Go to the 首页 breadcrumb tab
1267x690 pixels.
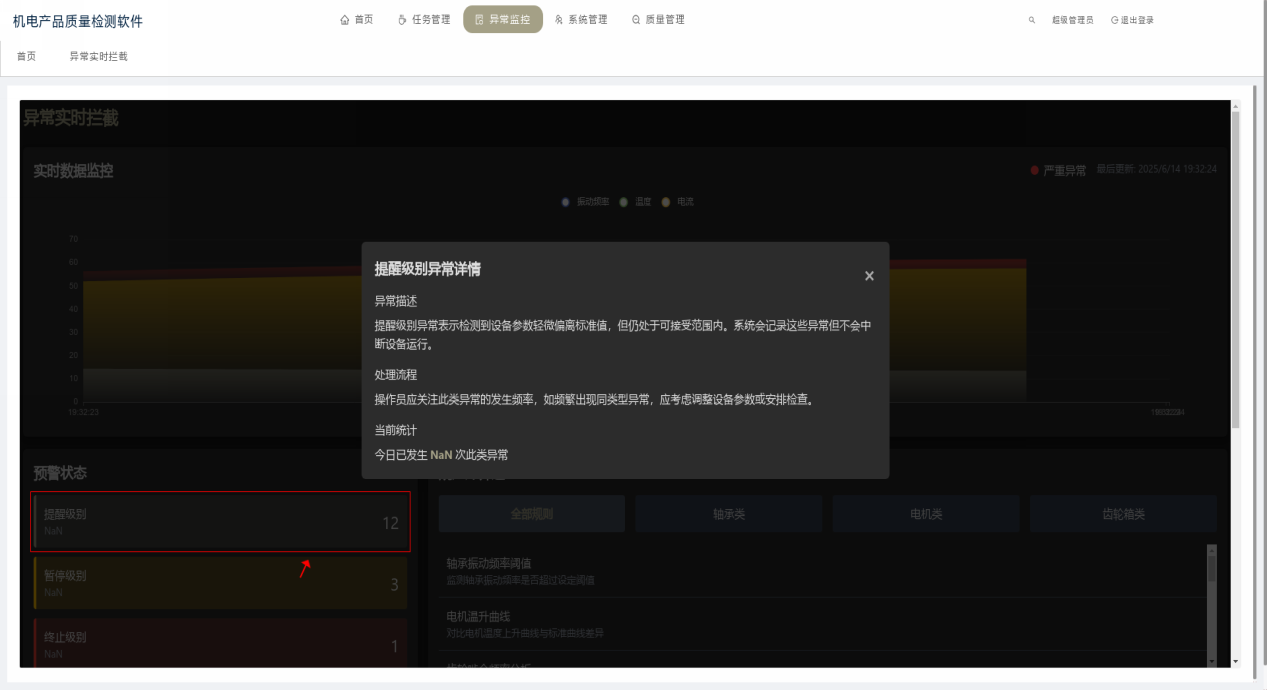[x=27, y=56]
